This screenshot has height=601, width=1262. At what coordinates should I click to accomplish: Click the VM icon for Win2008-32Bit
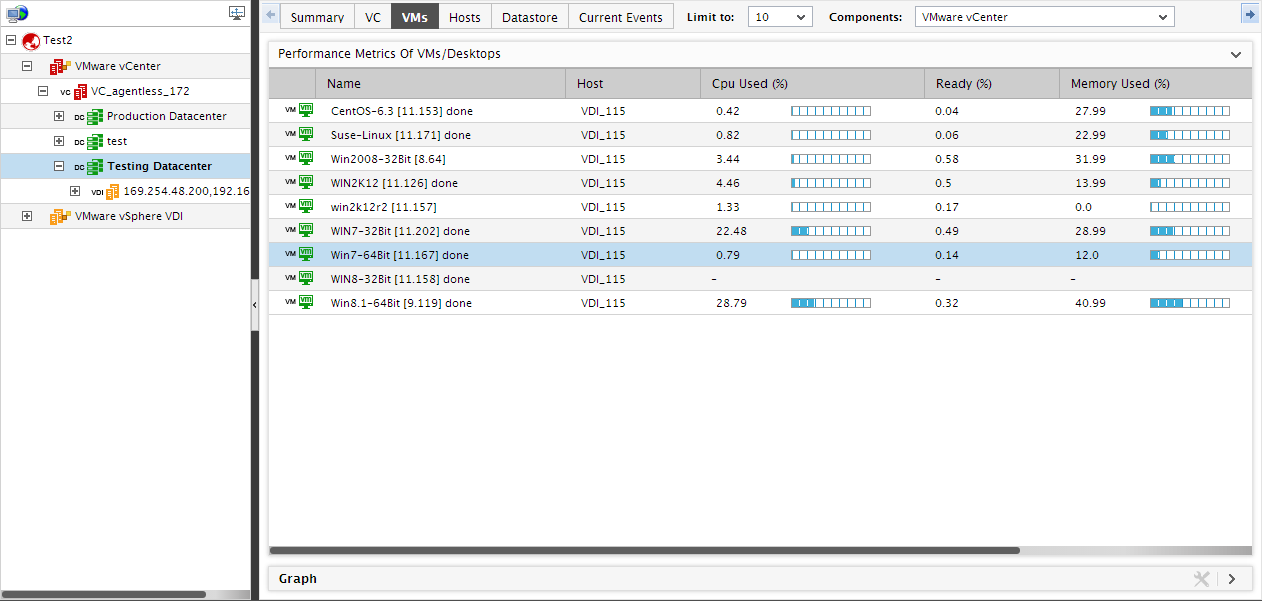[x=307, y=158]
